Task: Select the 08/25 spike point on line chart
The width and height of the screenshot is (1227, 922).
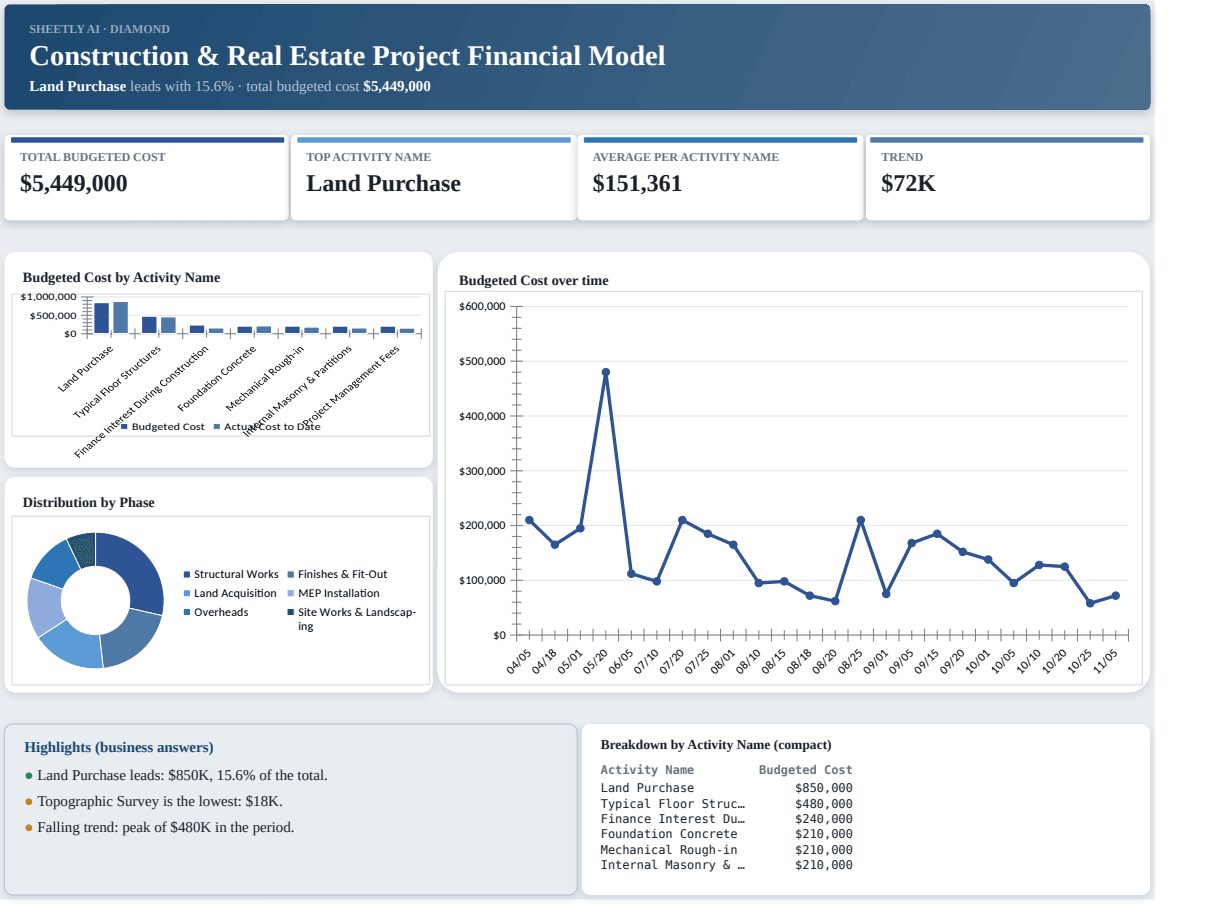Action: click(861, 520)
